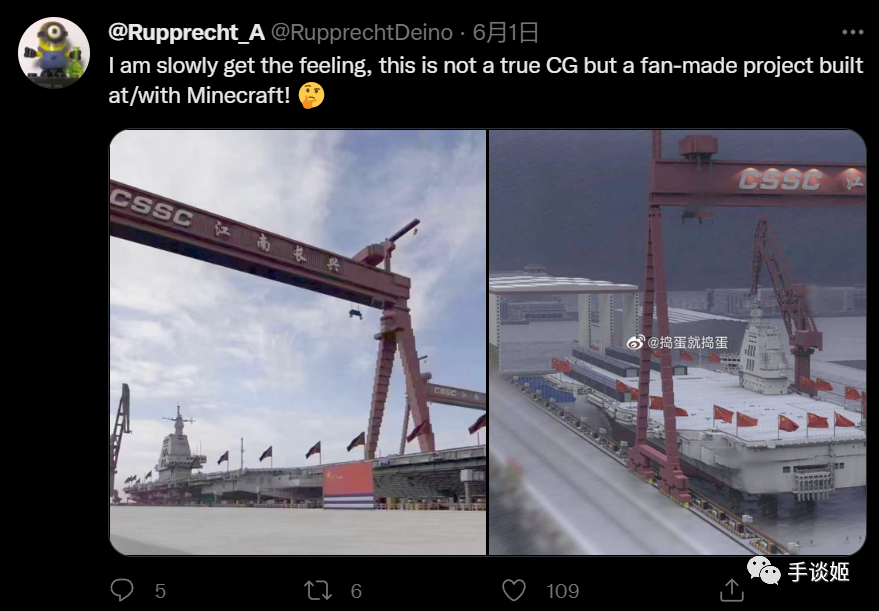Click the @捣蛋就捣蛋 Weibo watermark text
This screenshot has height=611, width=879.
pyautogui.click(x=688, y=342)
